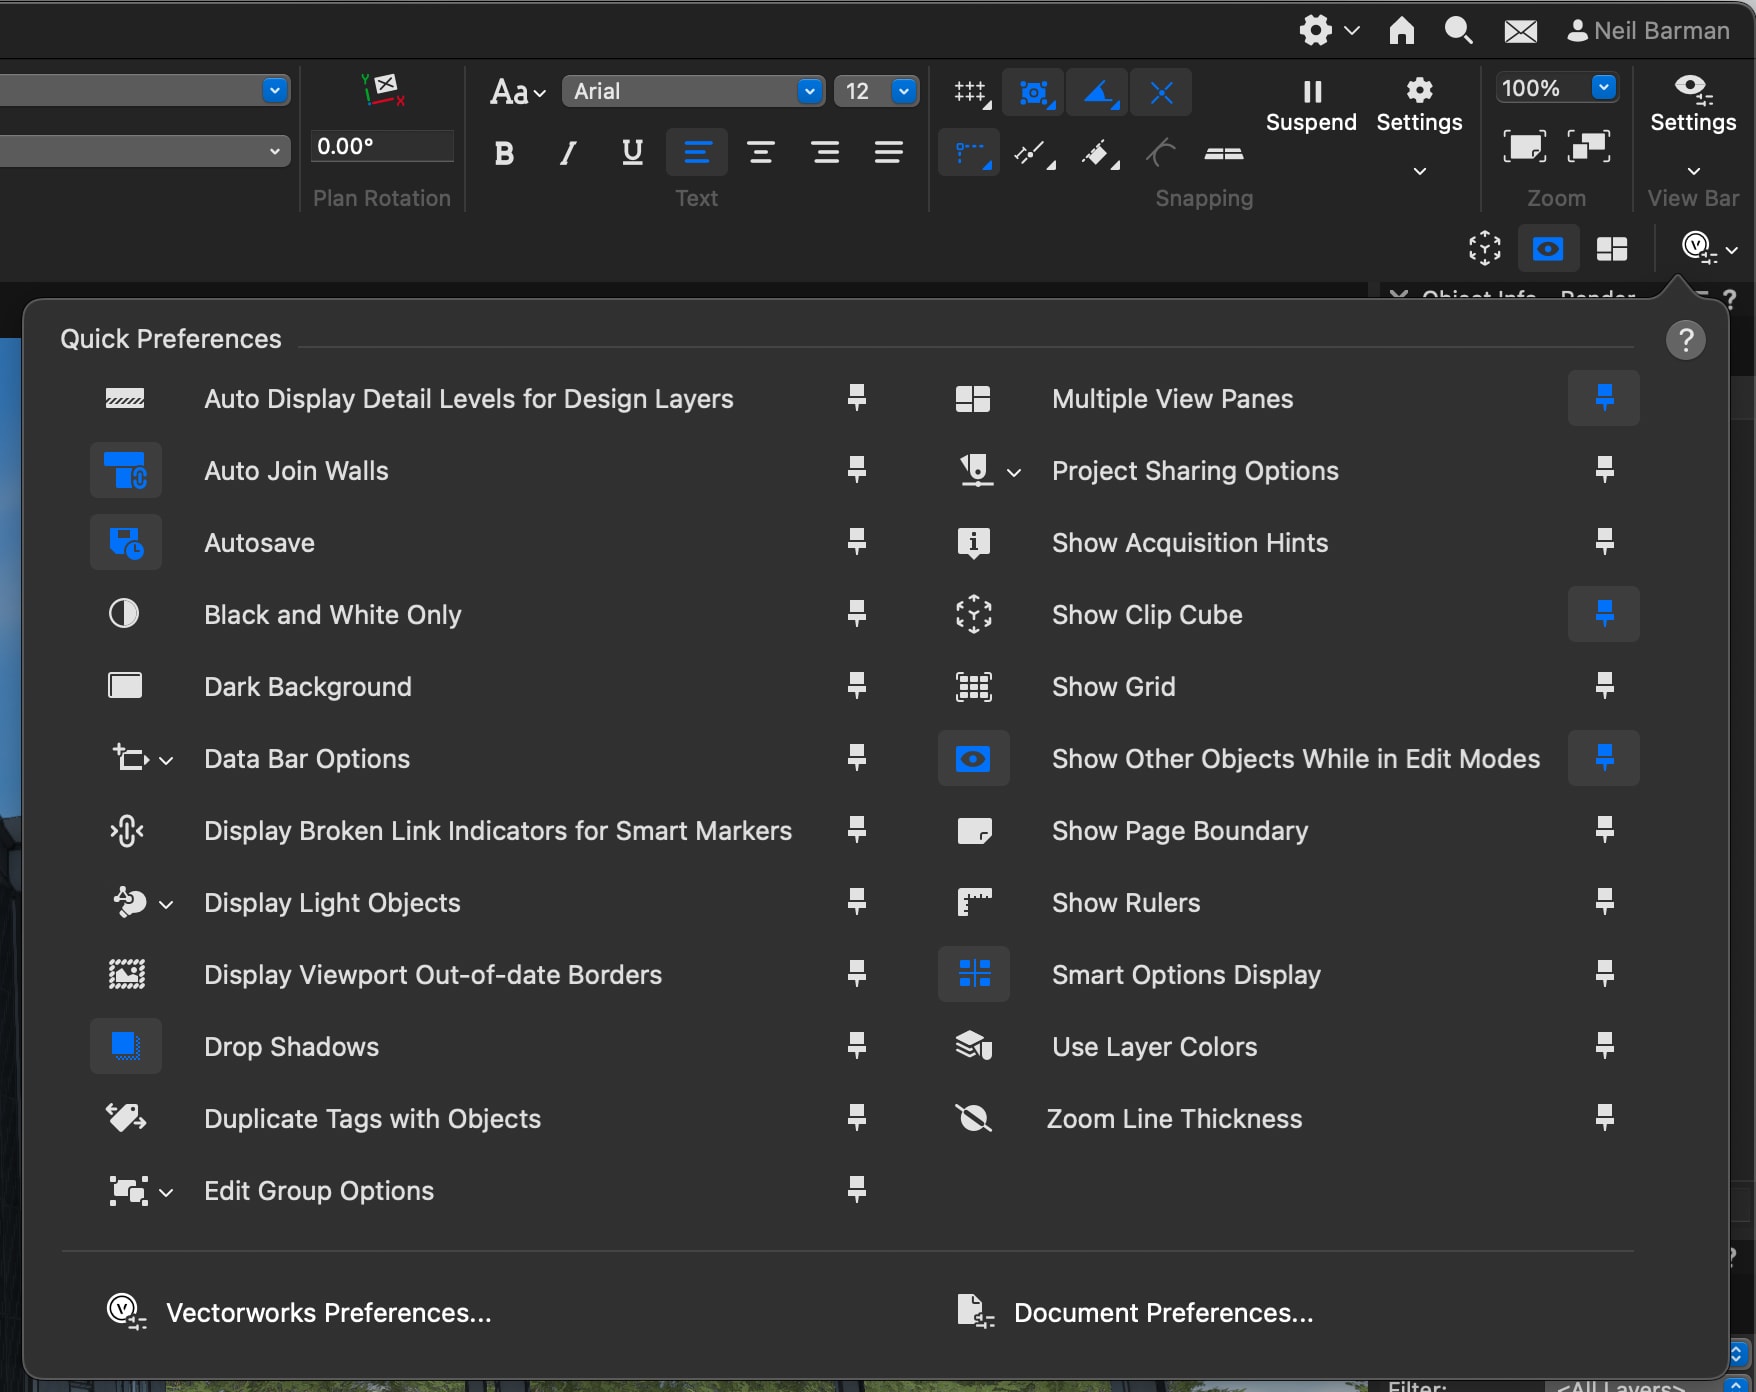This screenshot has height=1392, width=1756.
Task: Toggle the Auto Join Walls icon
Action: click(126, 470)
